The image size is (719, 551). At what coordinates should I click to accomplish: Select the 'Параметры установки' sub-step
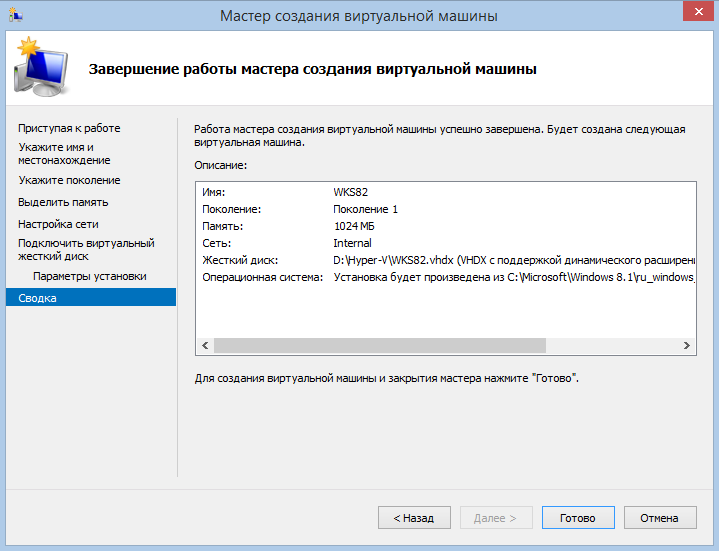(x=89, y=276)
